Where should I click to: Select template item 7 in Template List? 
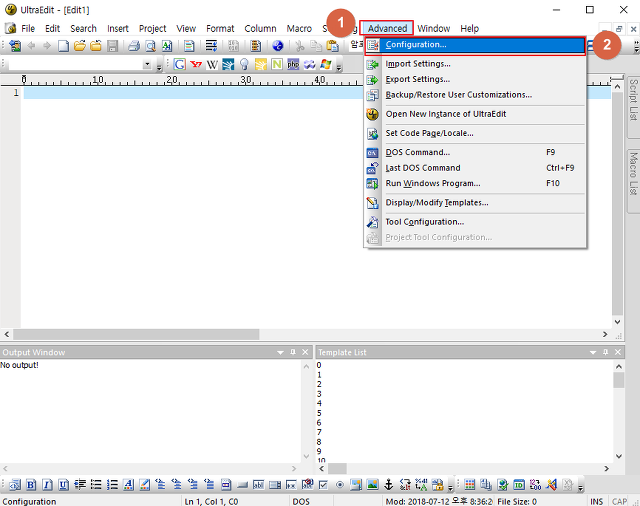point(319,432)
